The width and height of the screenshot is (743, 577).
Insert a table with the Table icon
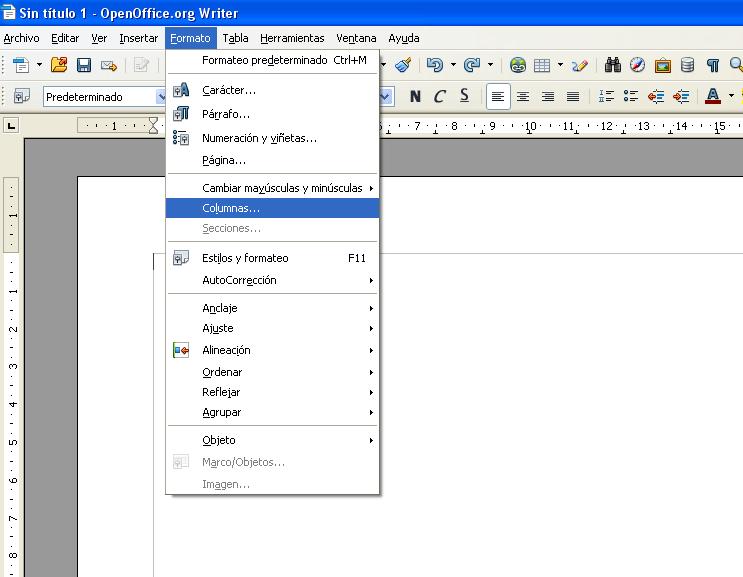[542, 65]
